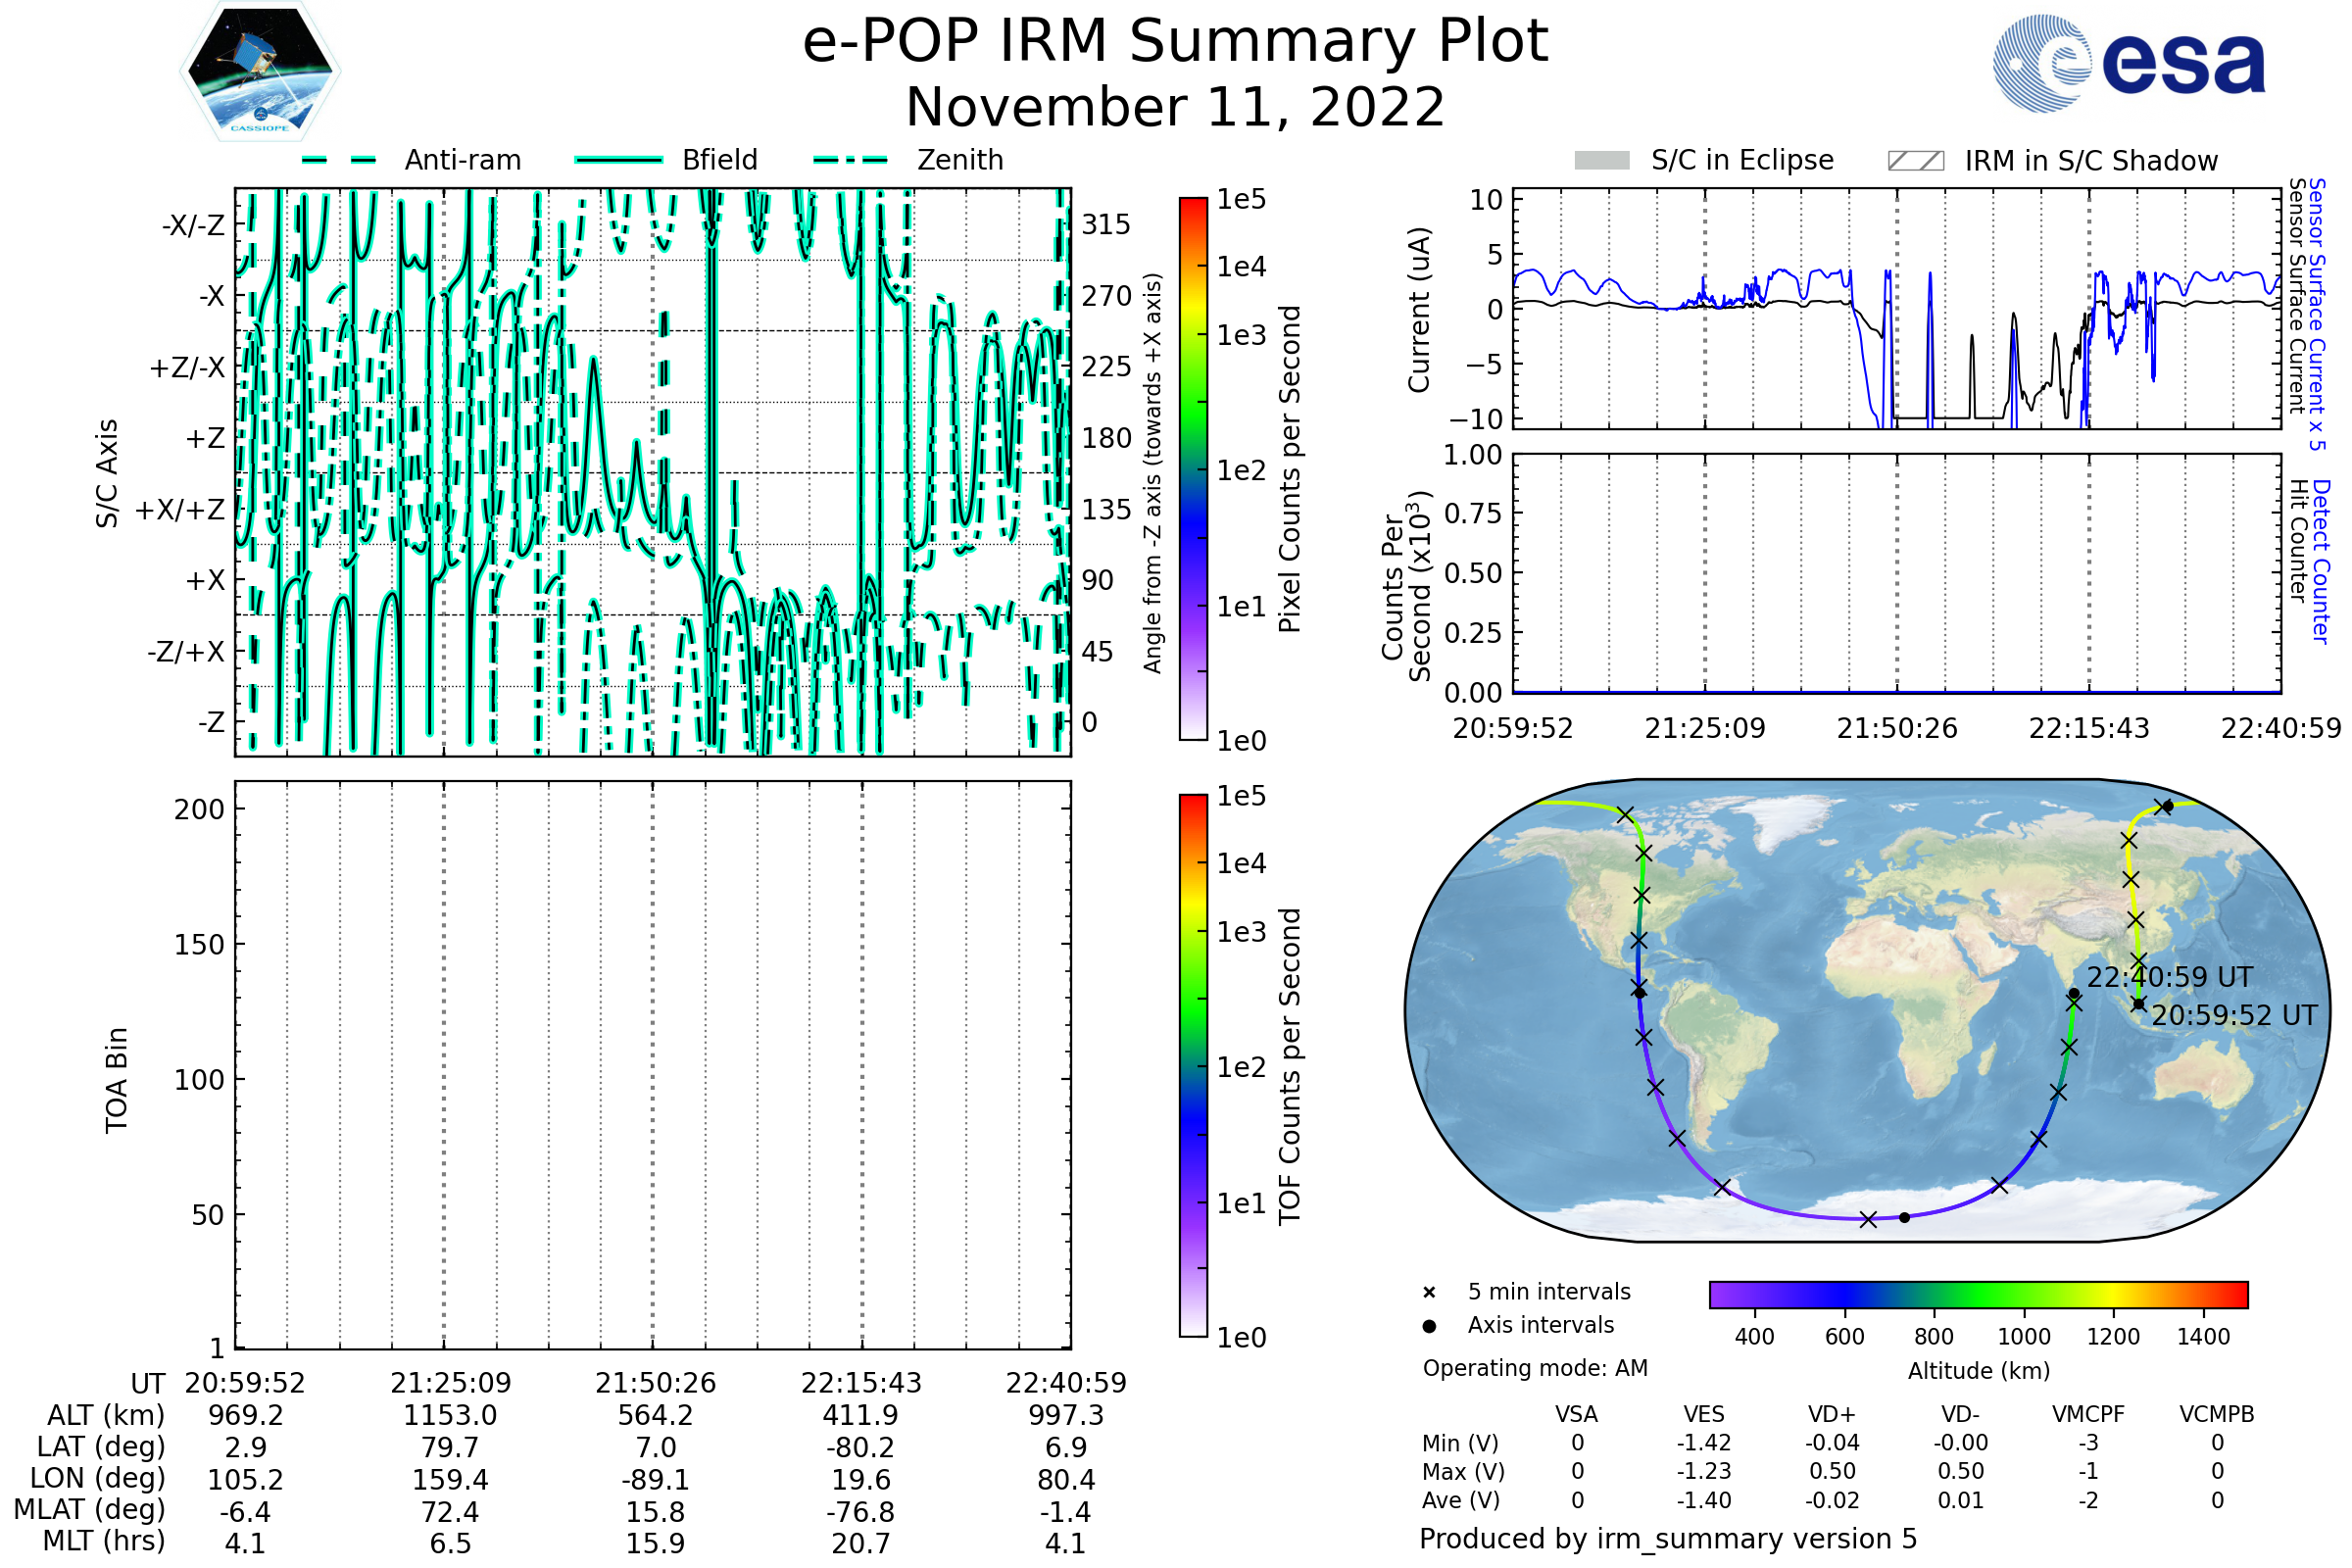Image resolution: width=2352 pixels, height=1568 pixels.
Task: Click the TOF Counts per Second colorbar
Action: pyautogui.click(x=1193, y=1066)
